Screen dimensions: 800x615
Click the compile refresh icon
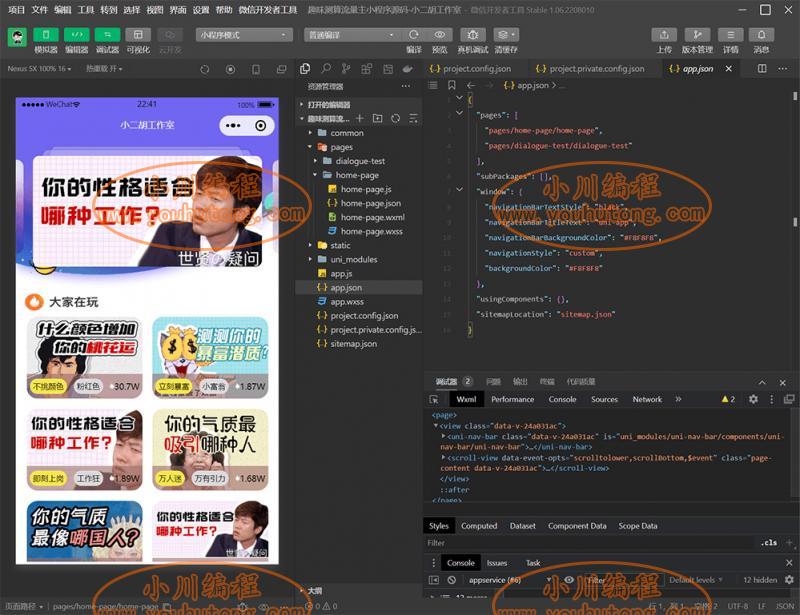pos(414,35)
